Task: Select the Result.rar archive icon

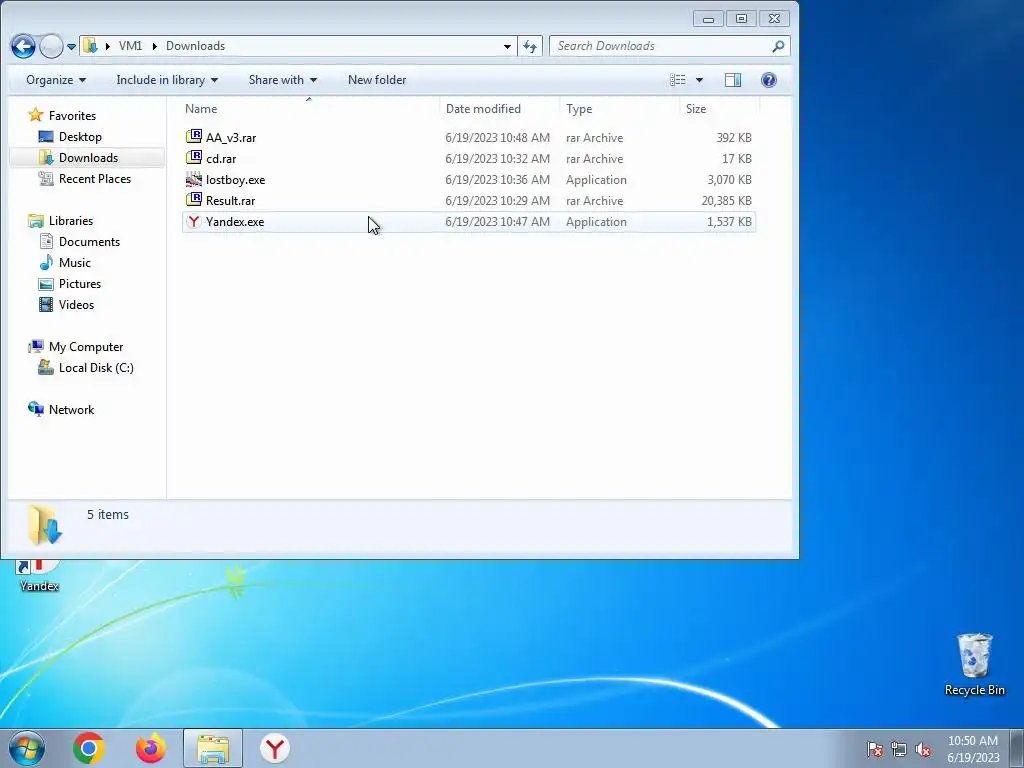Action: [x=194, y=200]
